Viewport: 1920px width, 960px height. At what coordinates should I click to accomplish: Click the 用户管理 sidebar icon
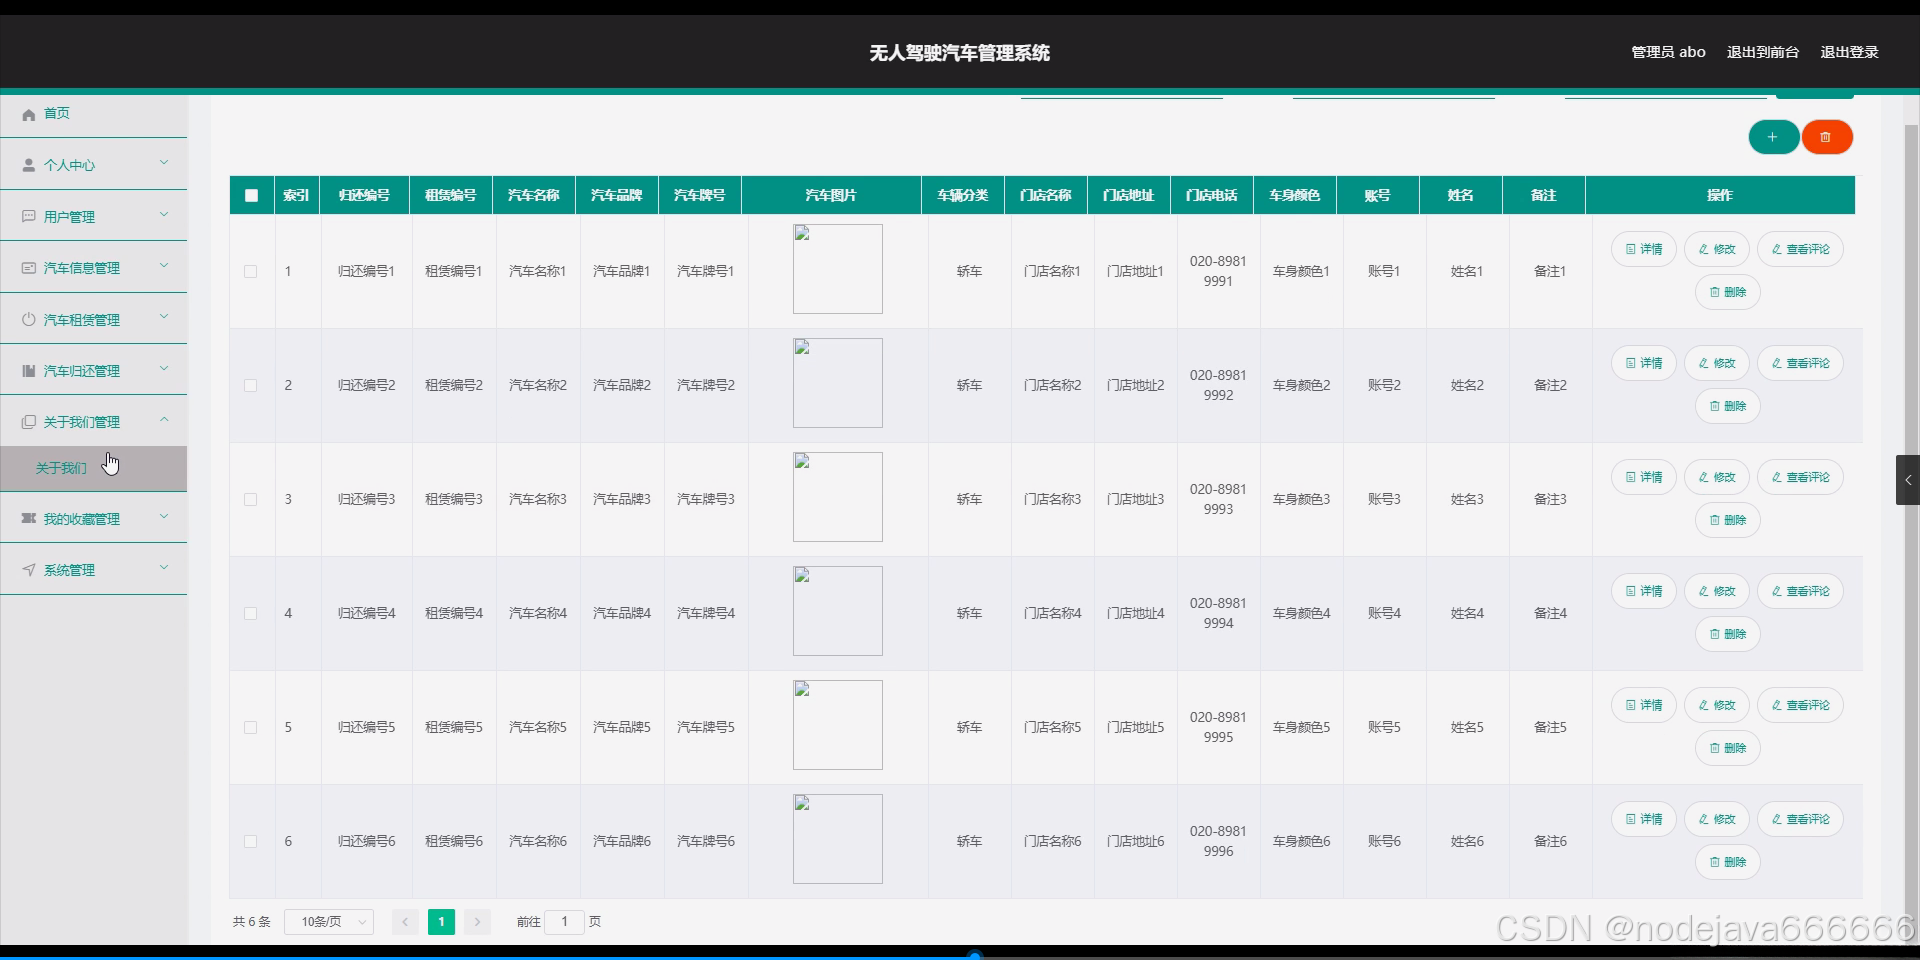pyautogui.click(x=29, y=216)
